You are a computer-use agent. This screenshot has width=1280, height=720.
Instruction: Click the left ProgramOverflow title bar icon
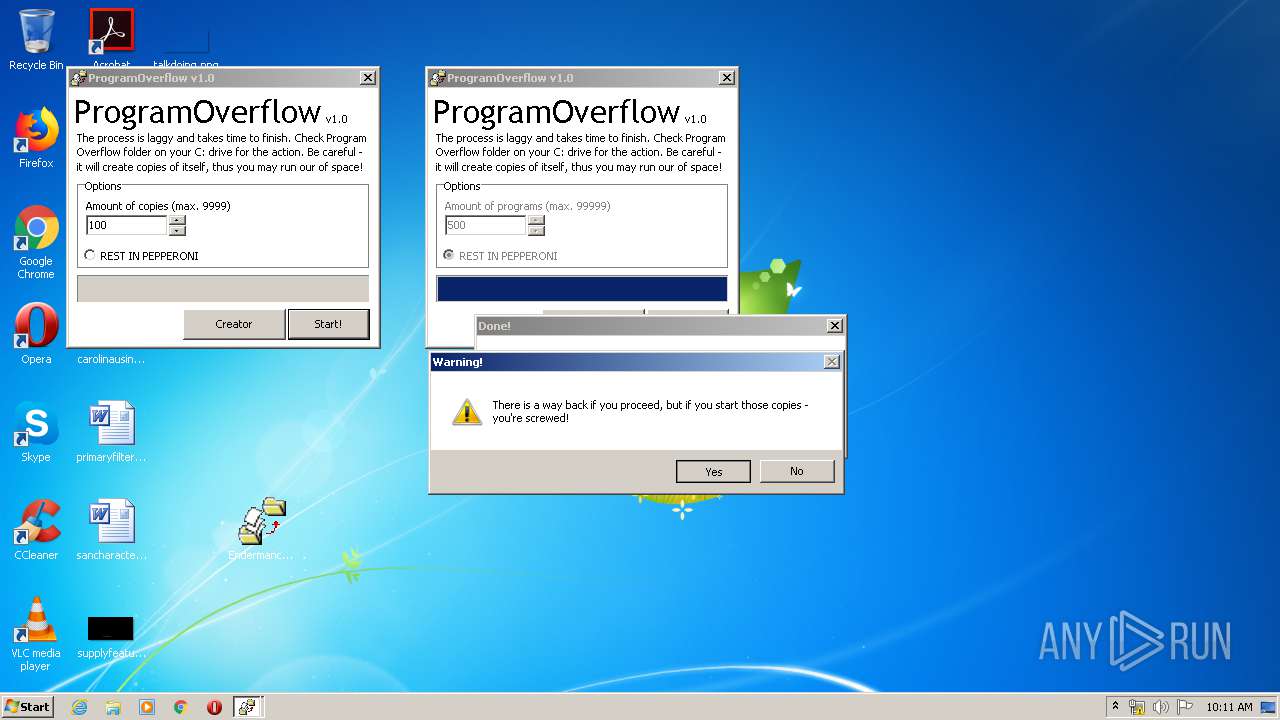[78, 78]
